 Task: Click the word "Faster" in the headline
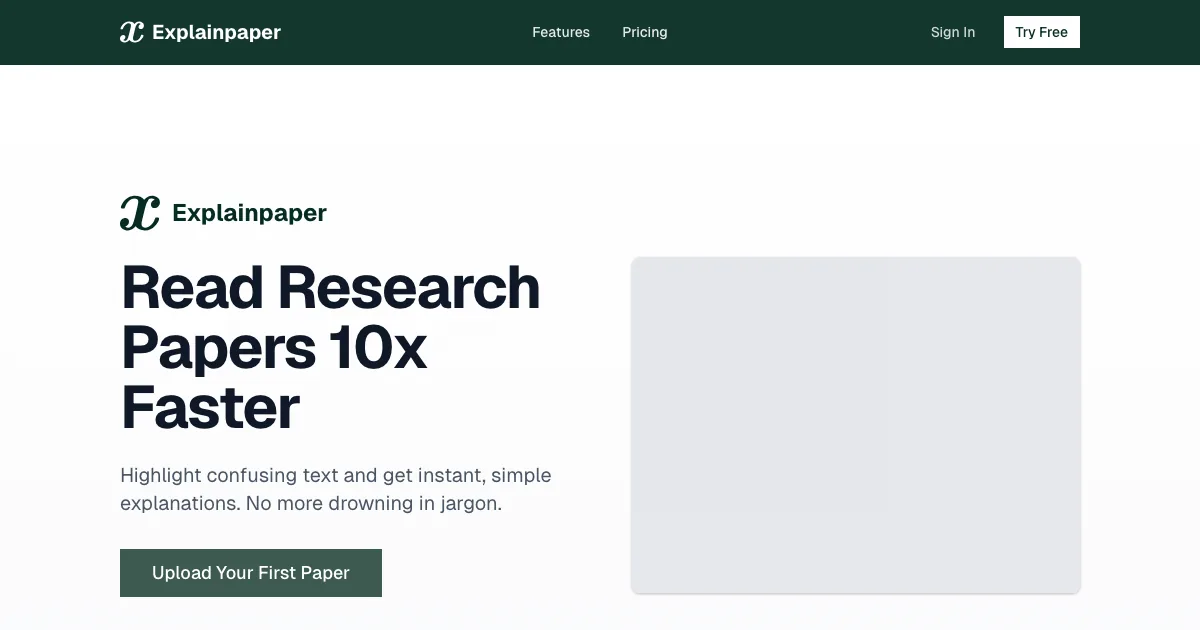click(210, 408)
